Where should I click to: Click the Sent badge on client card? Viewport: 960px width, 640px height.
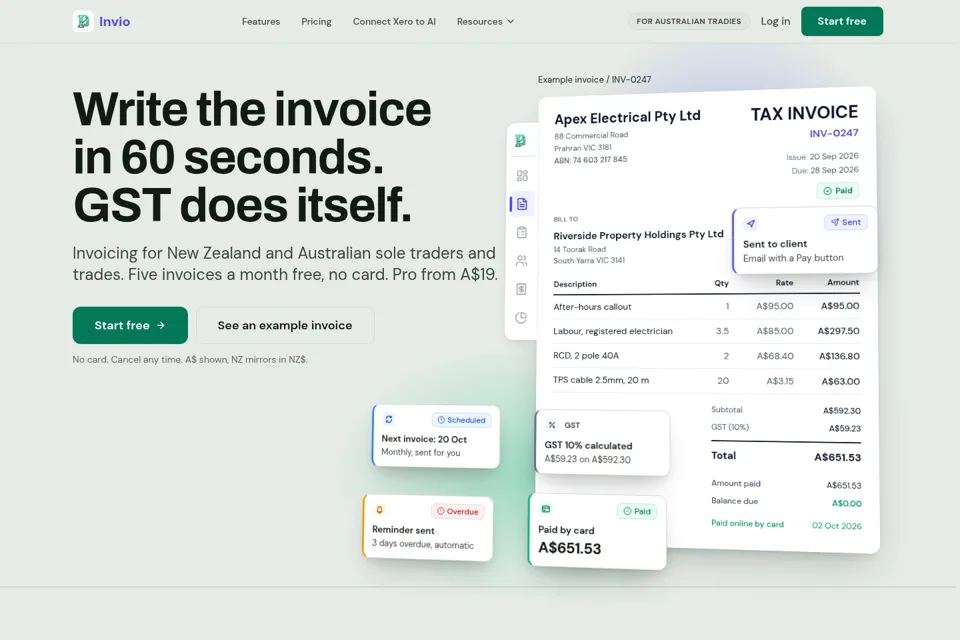click(x=846, y=222)
